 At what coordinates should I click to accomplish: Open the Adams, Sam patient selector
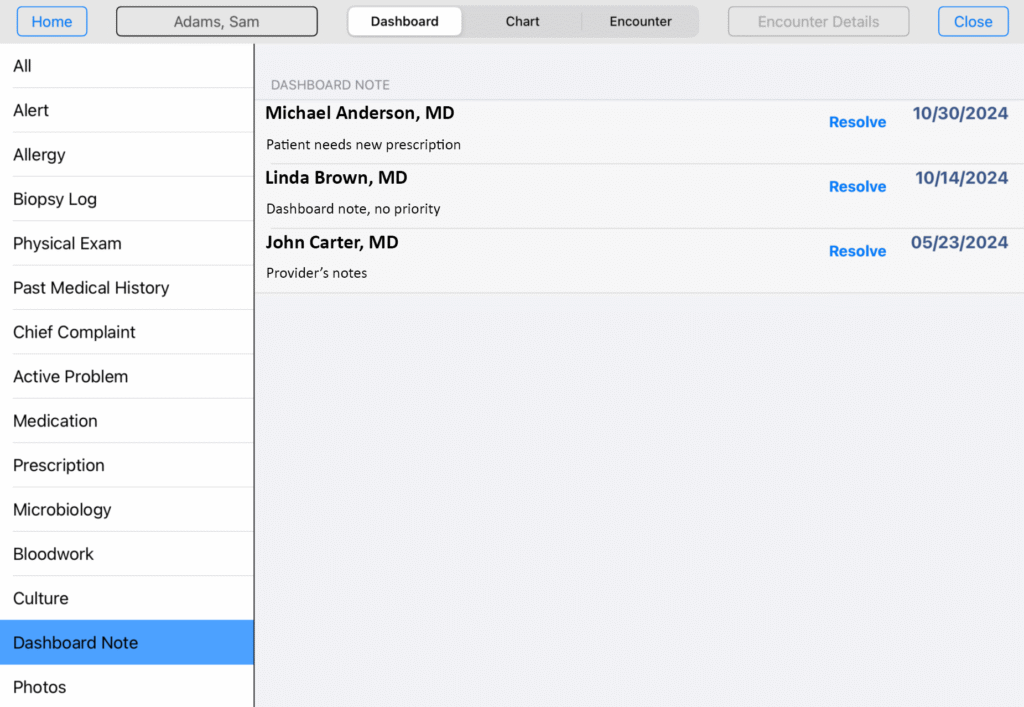point(217,21)
